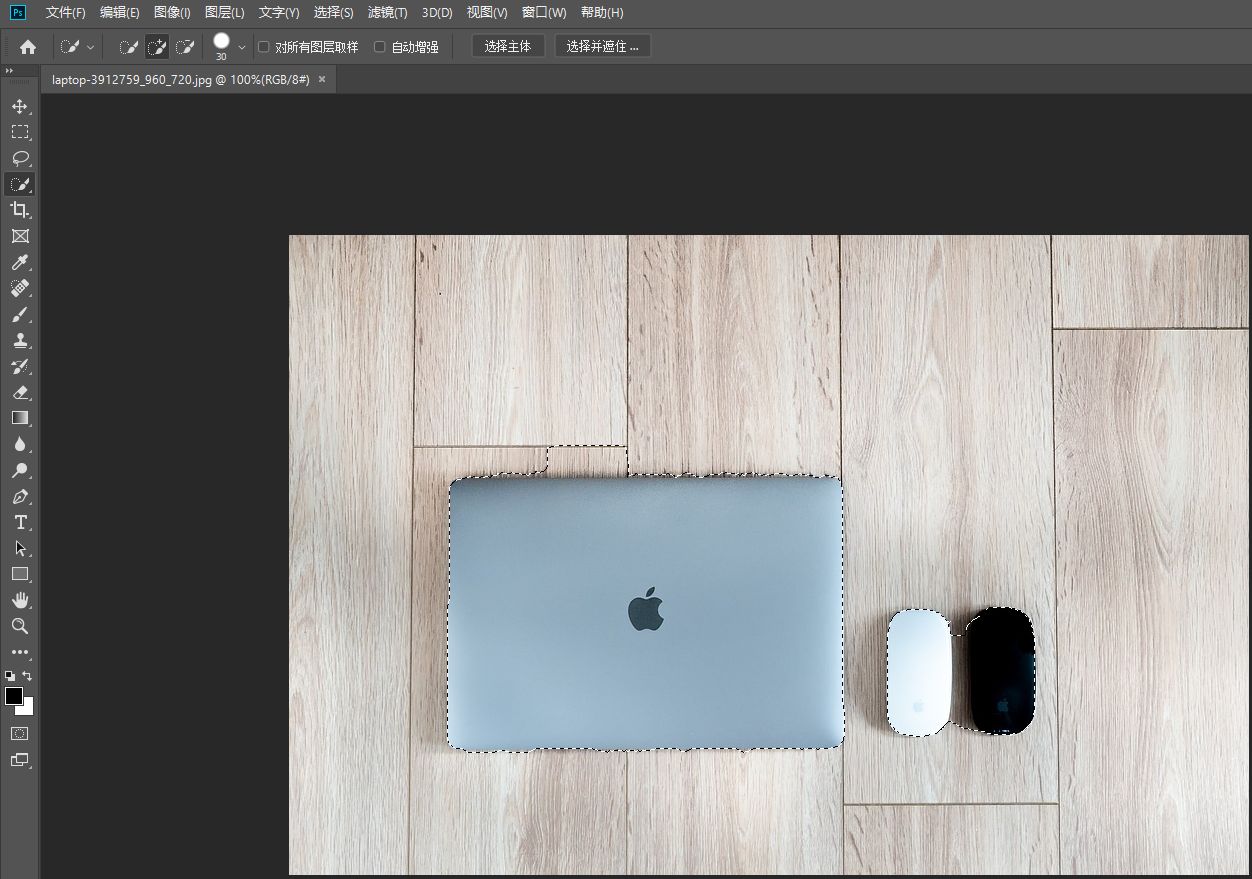Close the laptop-3912759_960_720.jpg tab

tap(322, 79)
